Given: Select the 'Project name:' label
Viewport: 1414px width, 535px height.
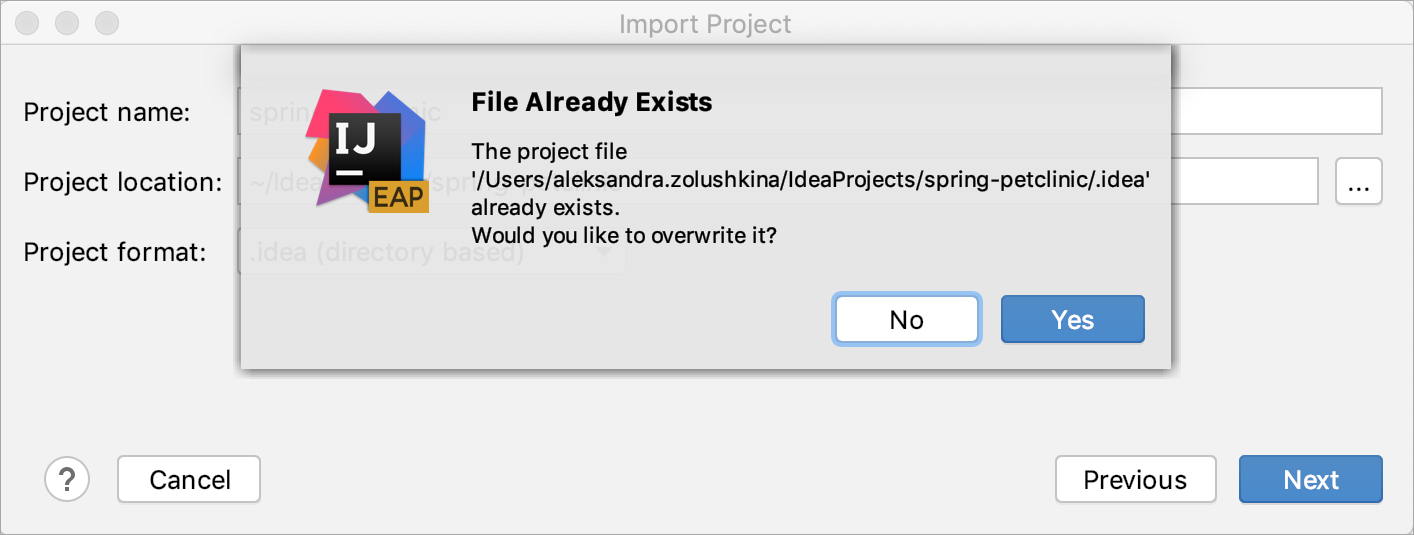Looking at the screenshot, I should point(107,112).
